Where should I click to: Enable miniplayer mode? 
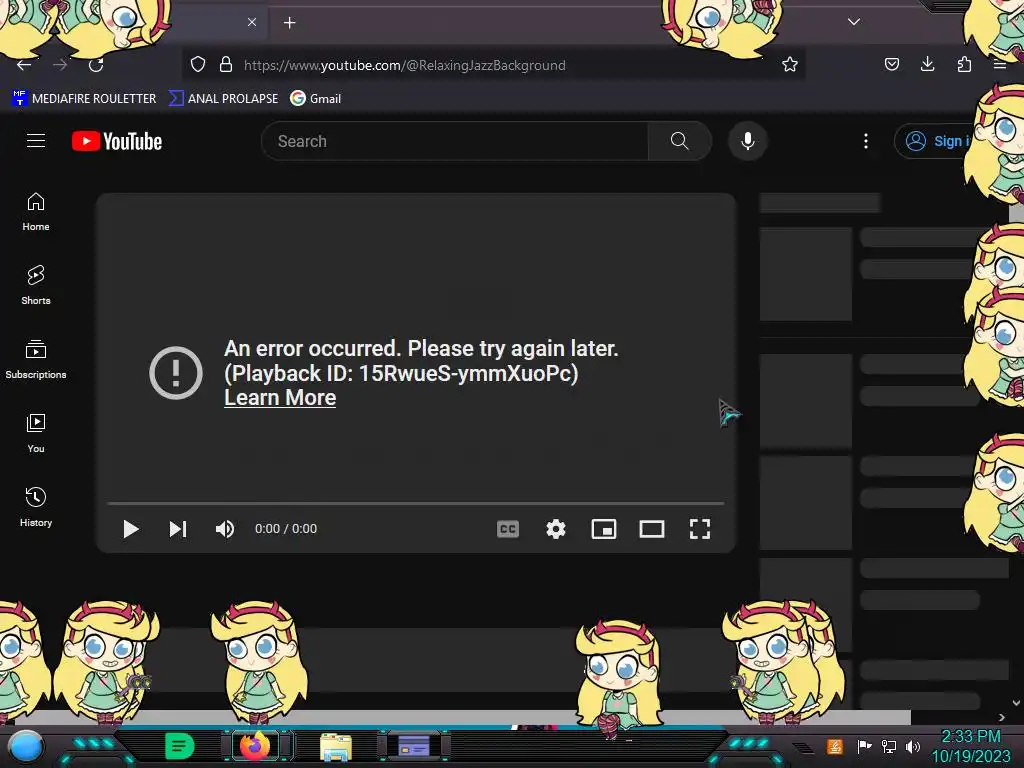coord(603,529)
